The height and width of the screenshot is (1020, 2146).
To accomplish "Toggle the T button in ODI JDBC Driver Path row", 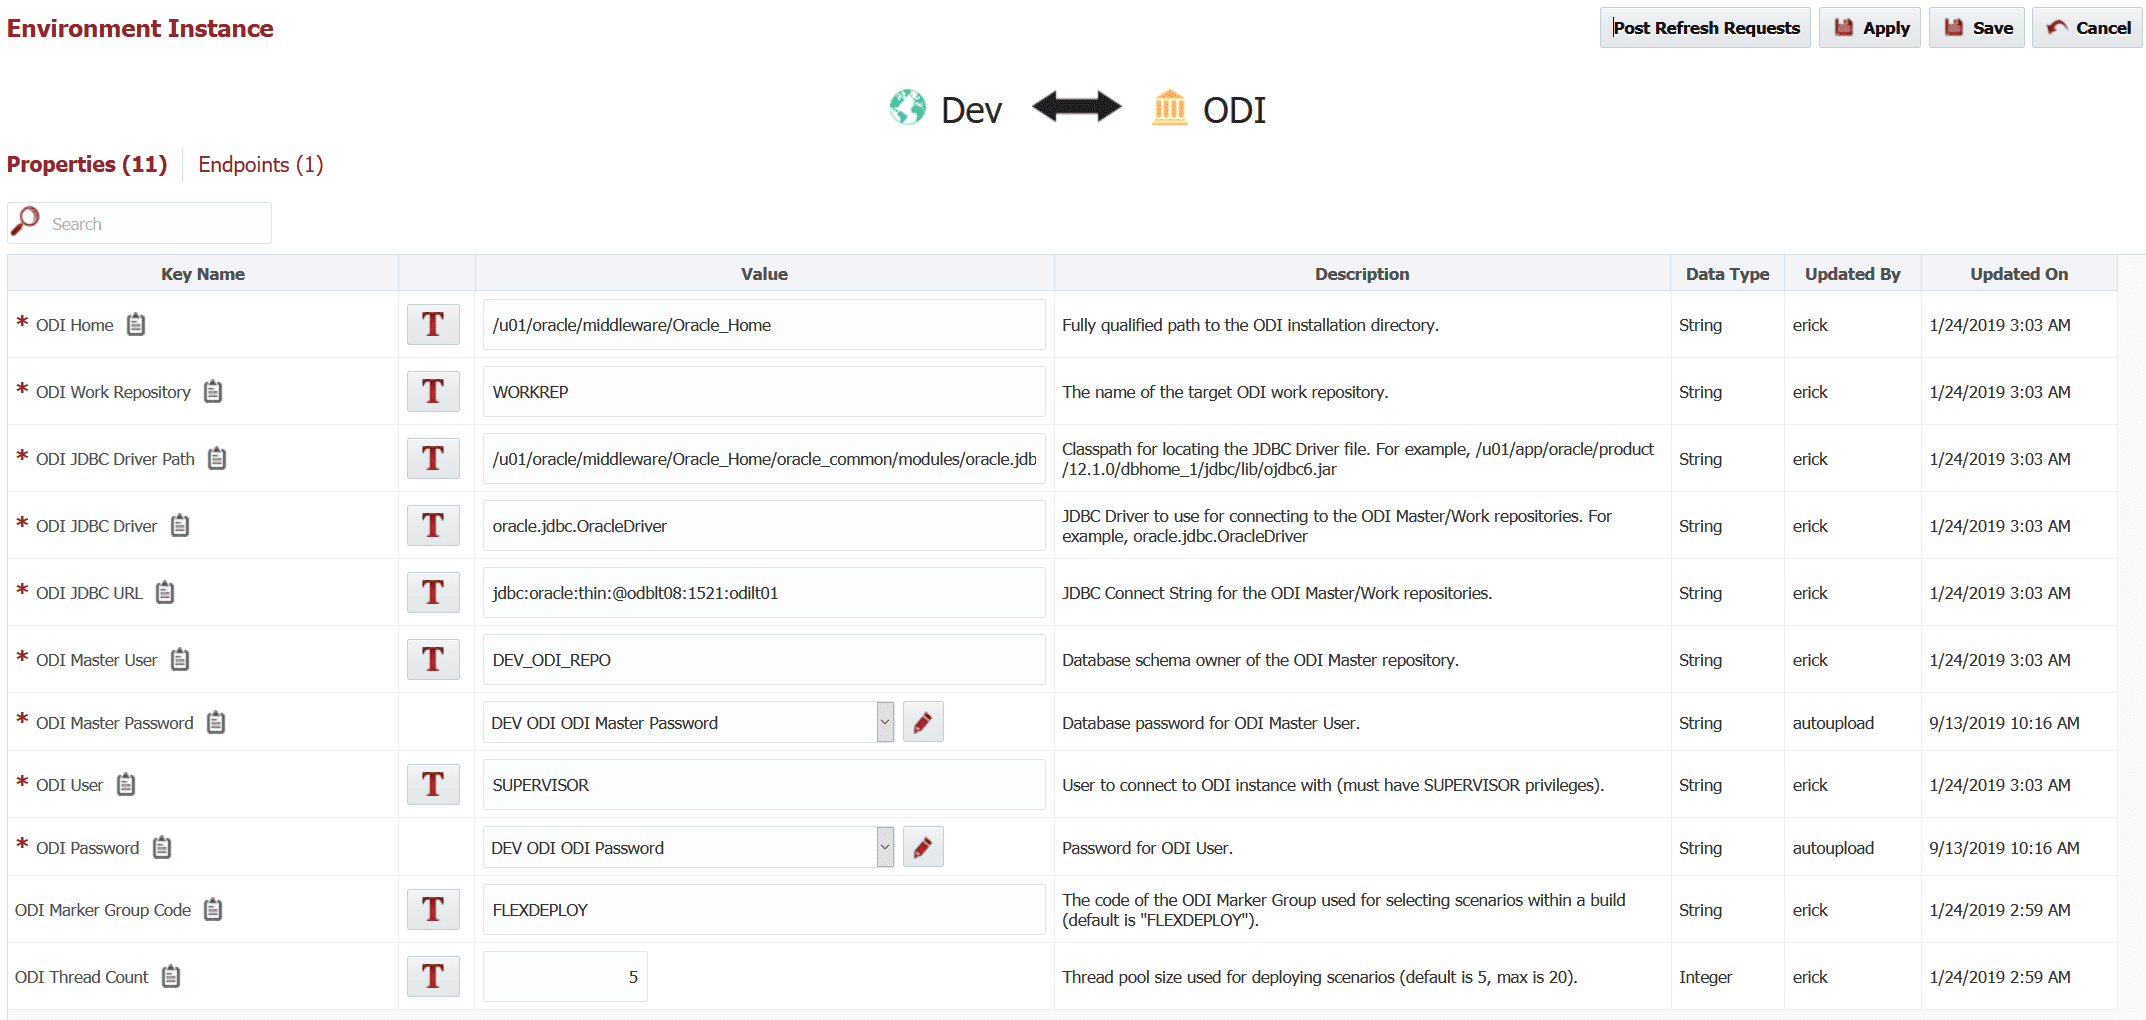I will tap(433, 459).
